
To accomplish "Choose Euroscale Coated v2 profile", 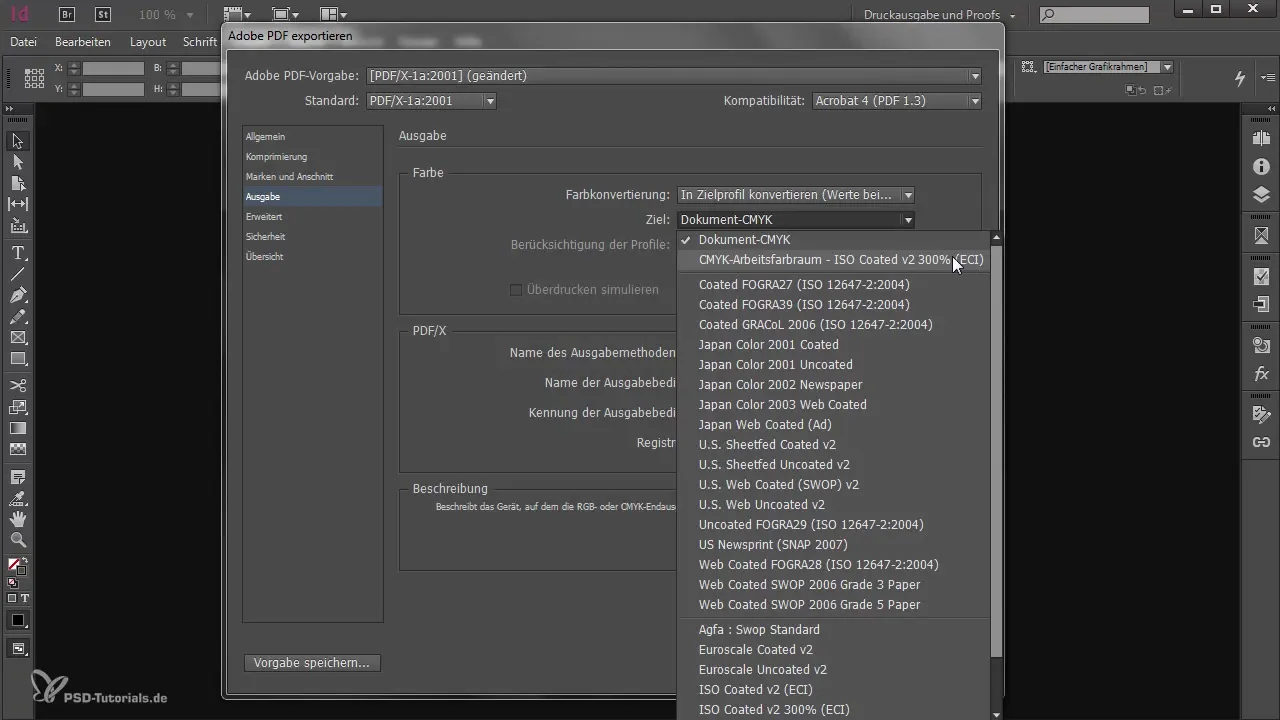I will (833, 650).
